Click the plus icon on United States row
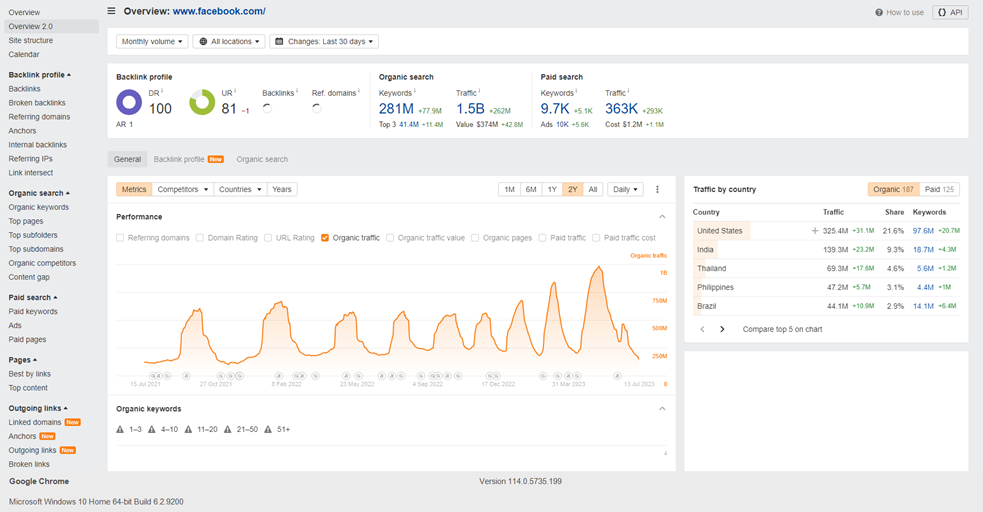This screenshot has width=983, height=512. [815, 231]
